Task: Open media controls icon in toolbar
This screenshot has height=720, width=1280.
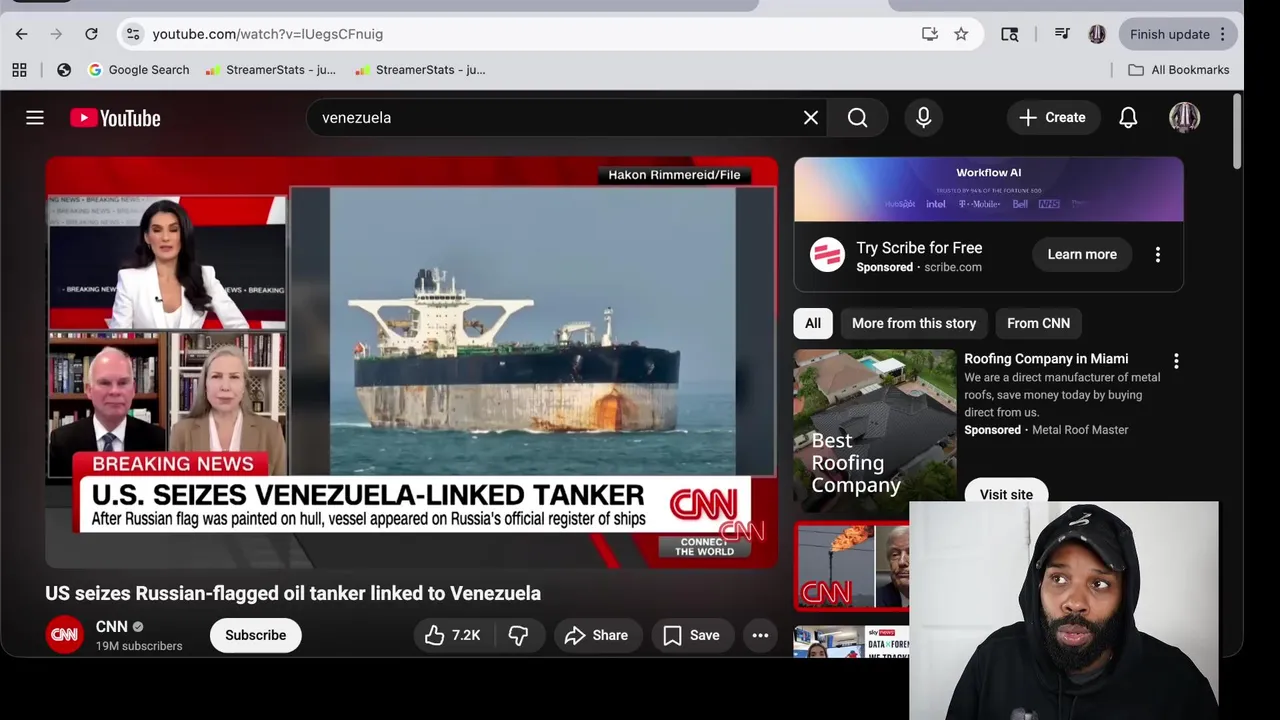Action: 1062,34
